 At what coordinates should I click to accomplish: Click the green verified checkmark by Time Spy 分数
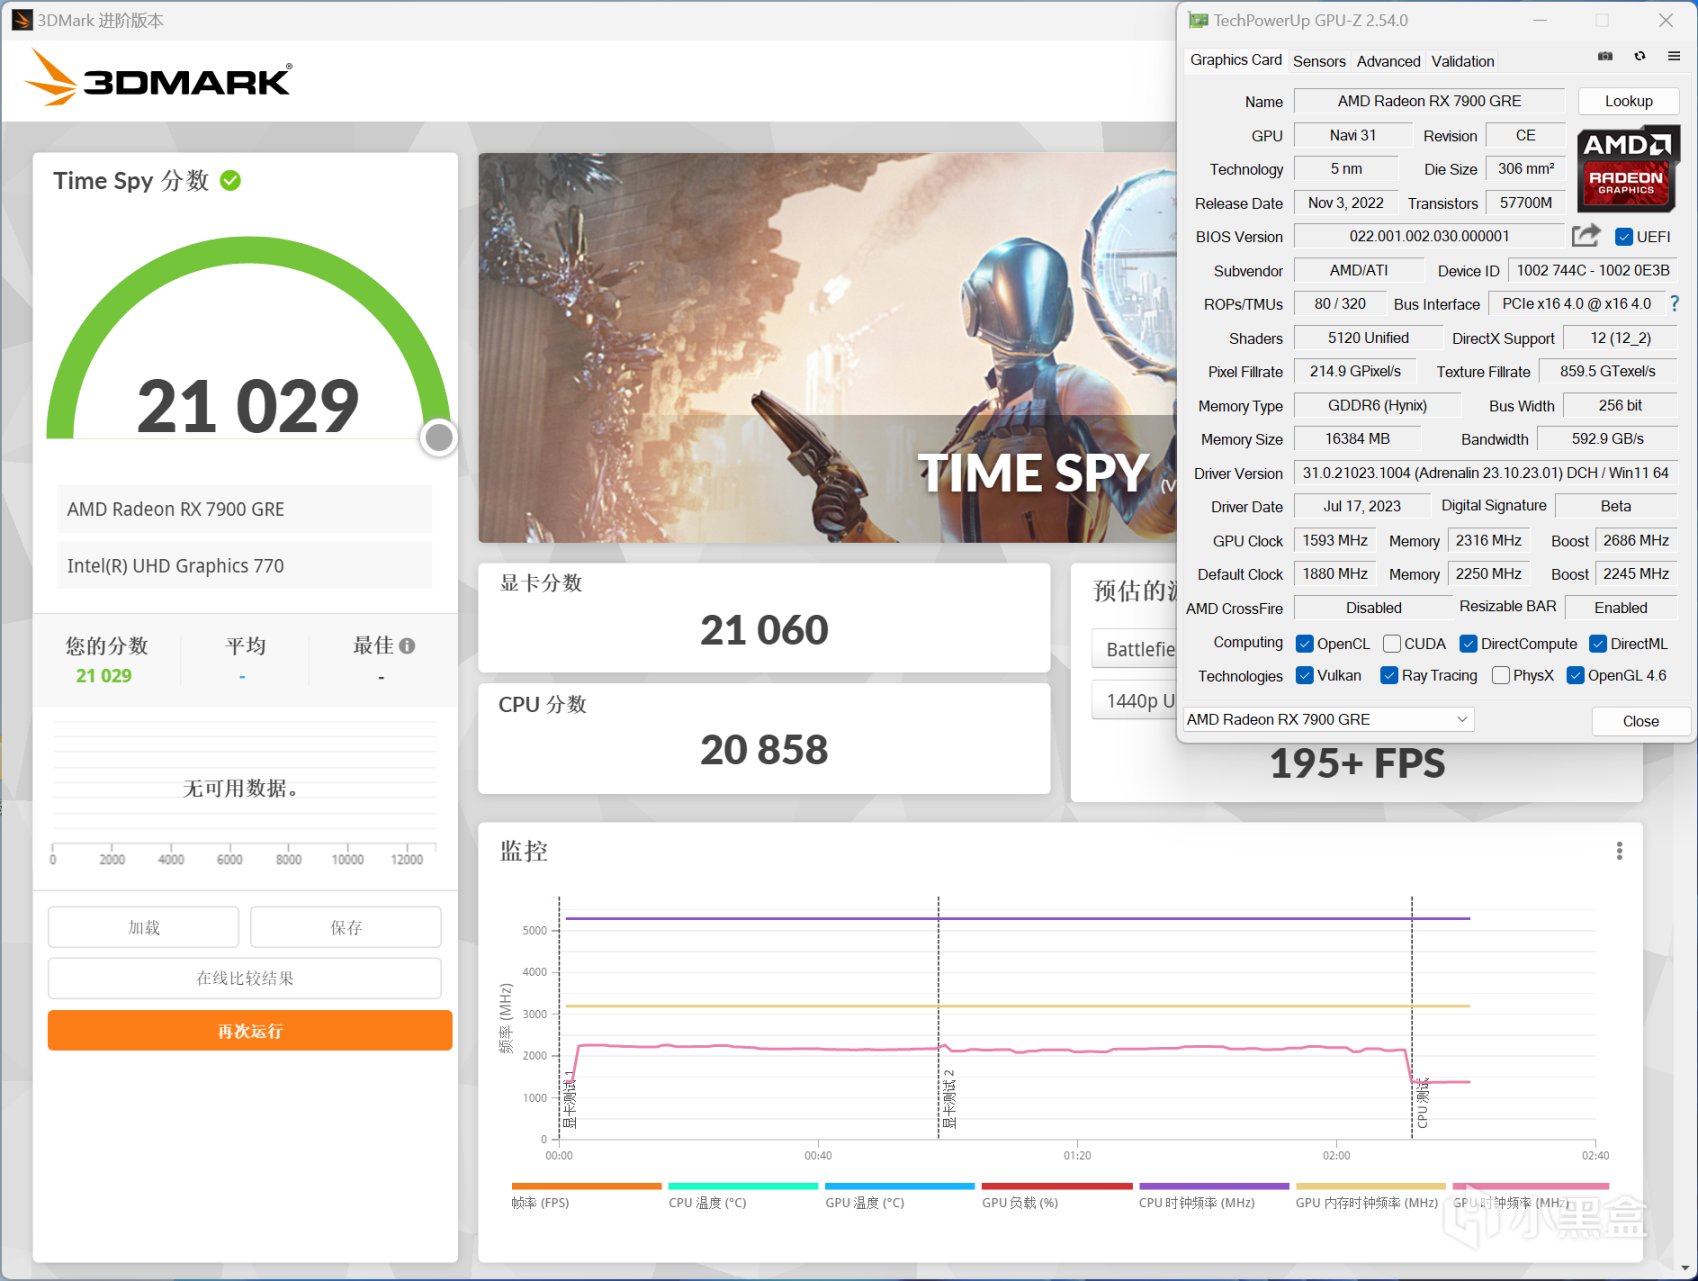pos(231,181)
